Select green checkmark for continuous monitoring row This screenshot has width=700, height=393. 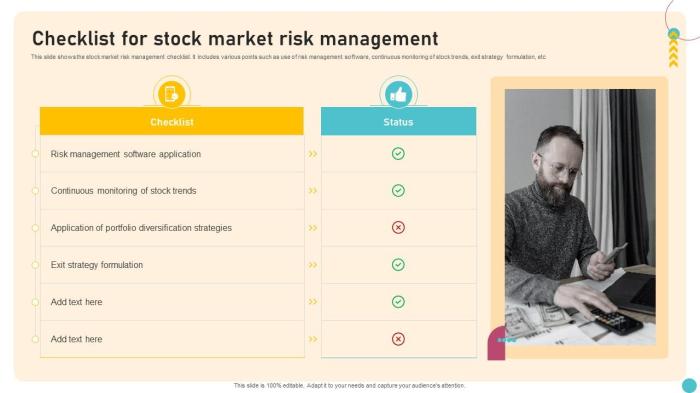pos(398,191)
